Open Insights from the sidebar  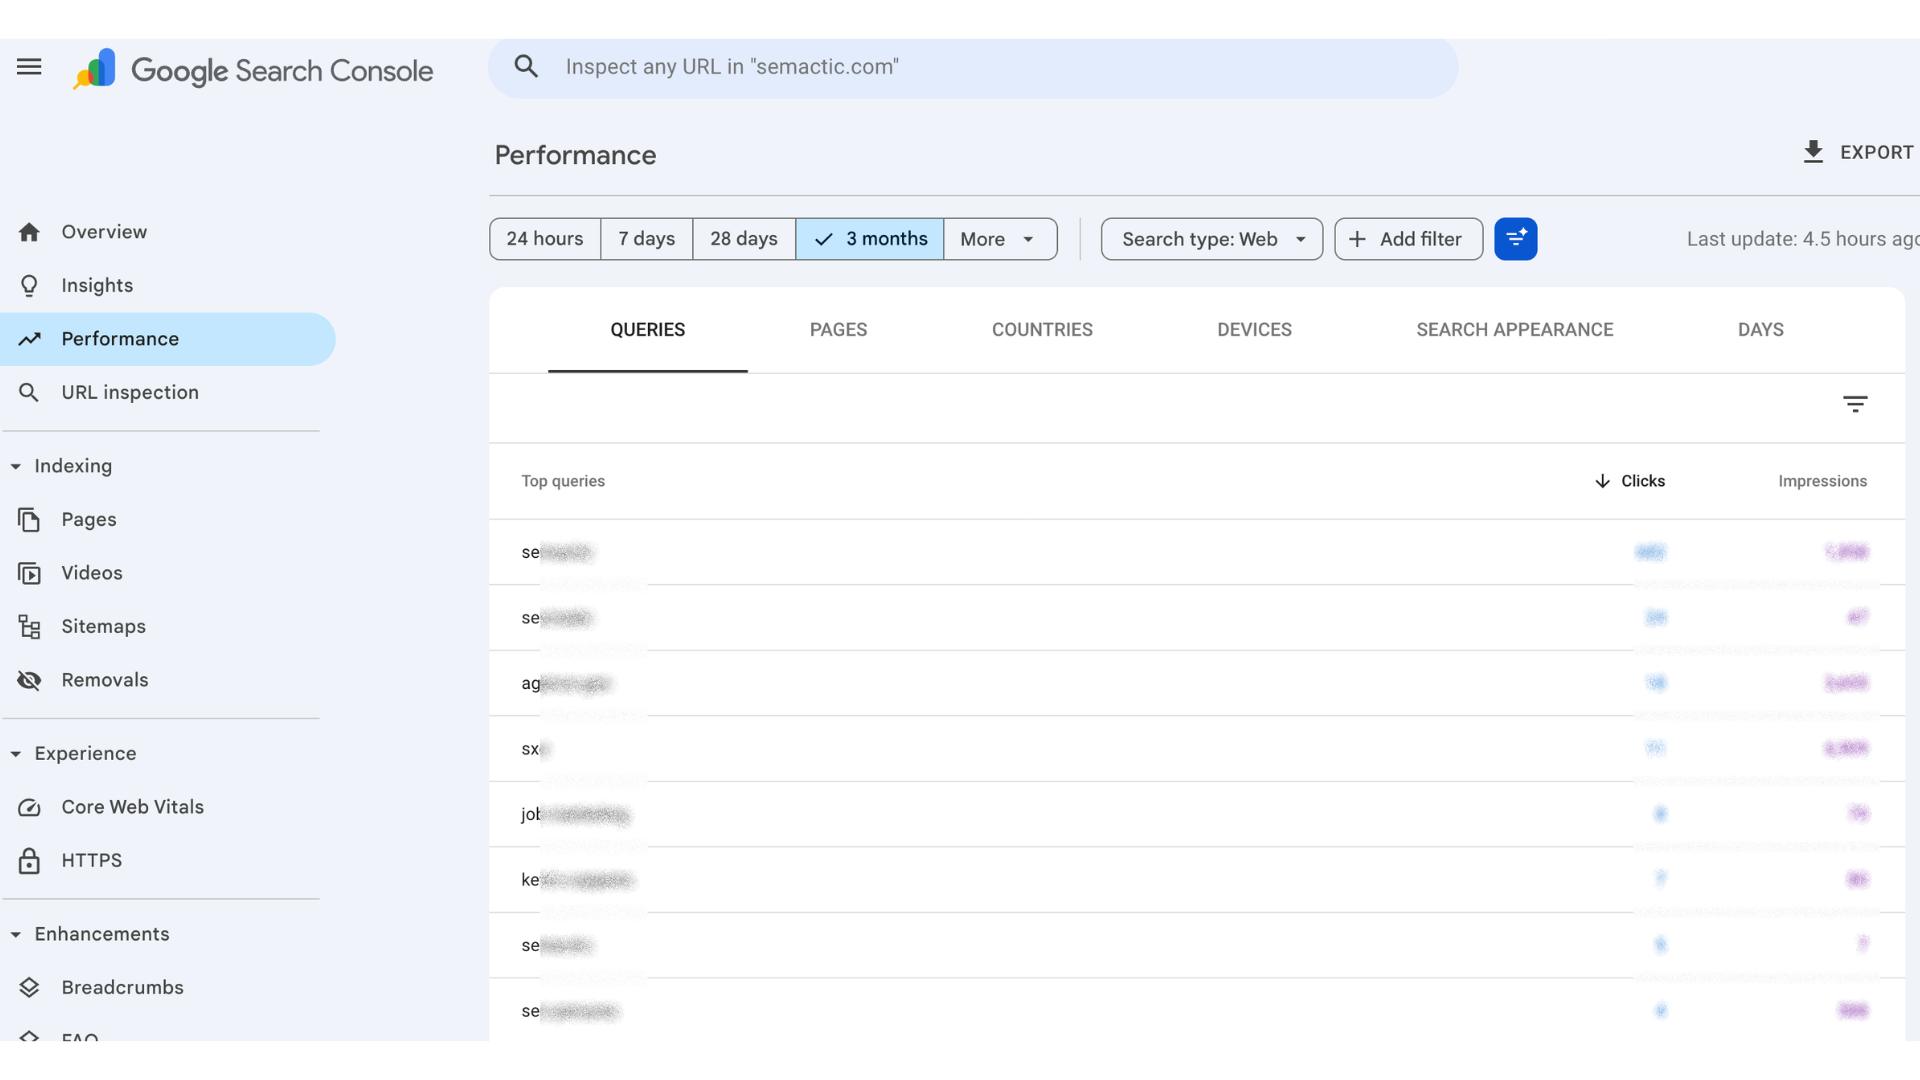(97, 286)
